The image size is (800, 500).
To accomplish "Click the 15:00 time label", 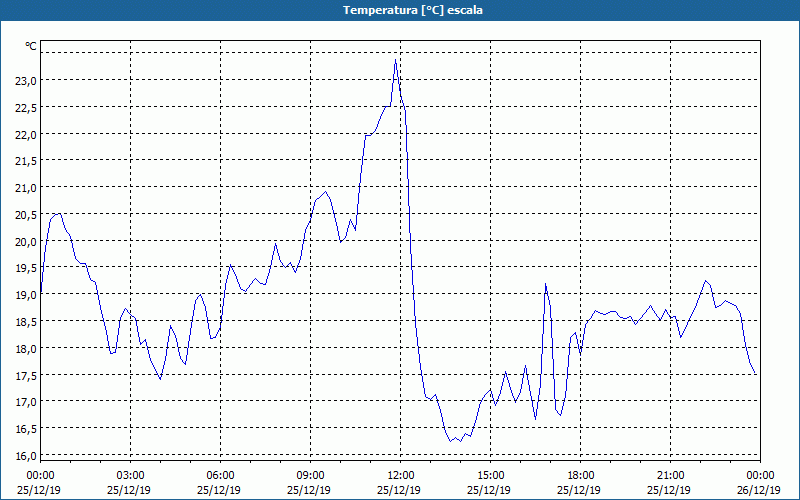I will (x=490, y=476).
